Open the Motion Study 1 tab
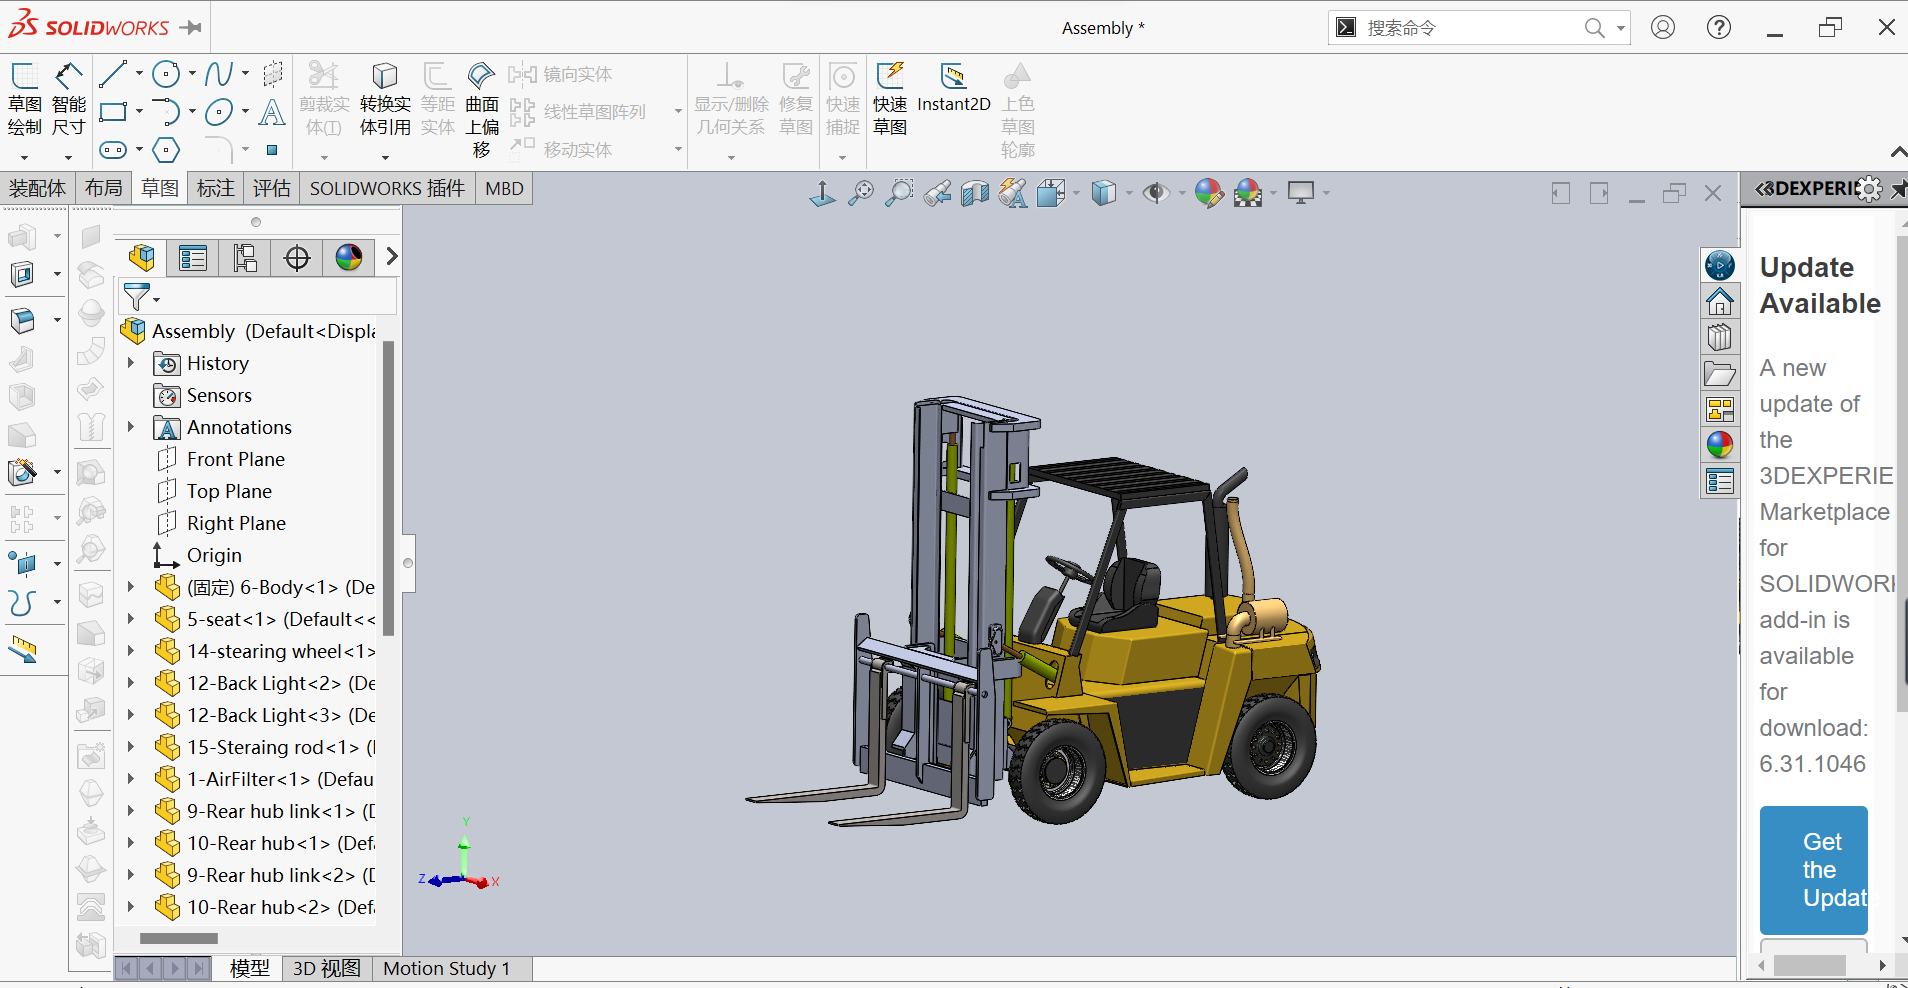Image resolution: width=1908 pixels, height=988 pixels. pyautogui.click(x=447, y=968)
